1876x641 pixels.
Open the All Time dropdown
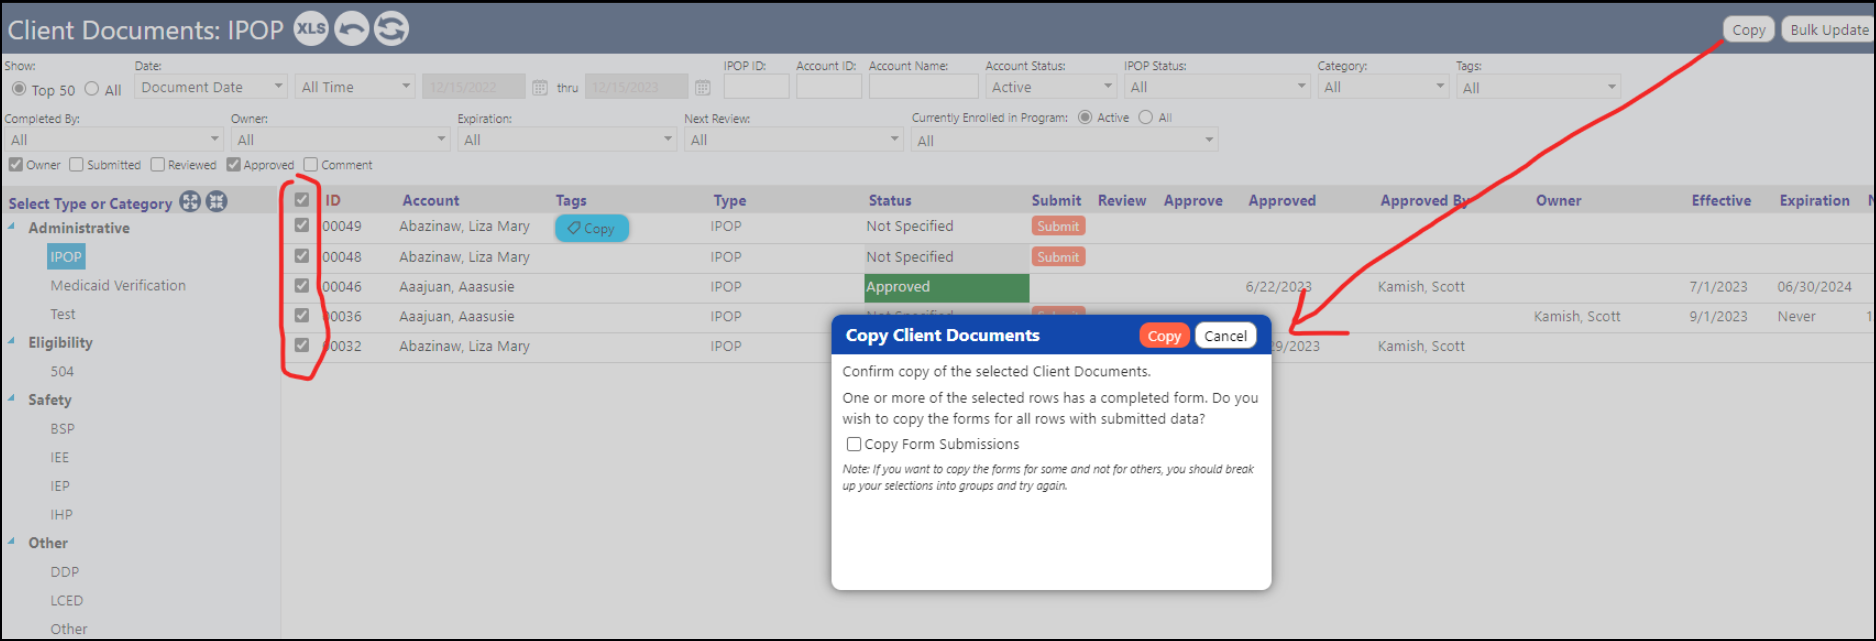(355, 87)
